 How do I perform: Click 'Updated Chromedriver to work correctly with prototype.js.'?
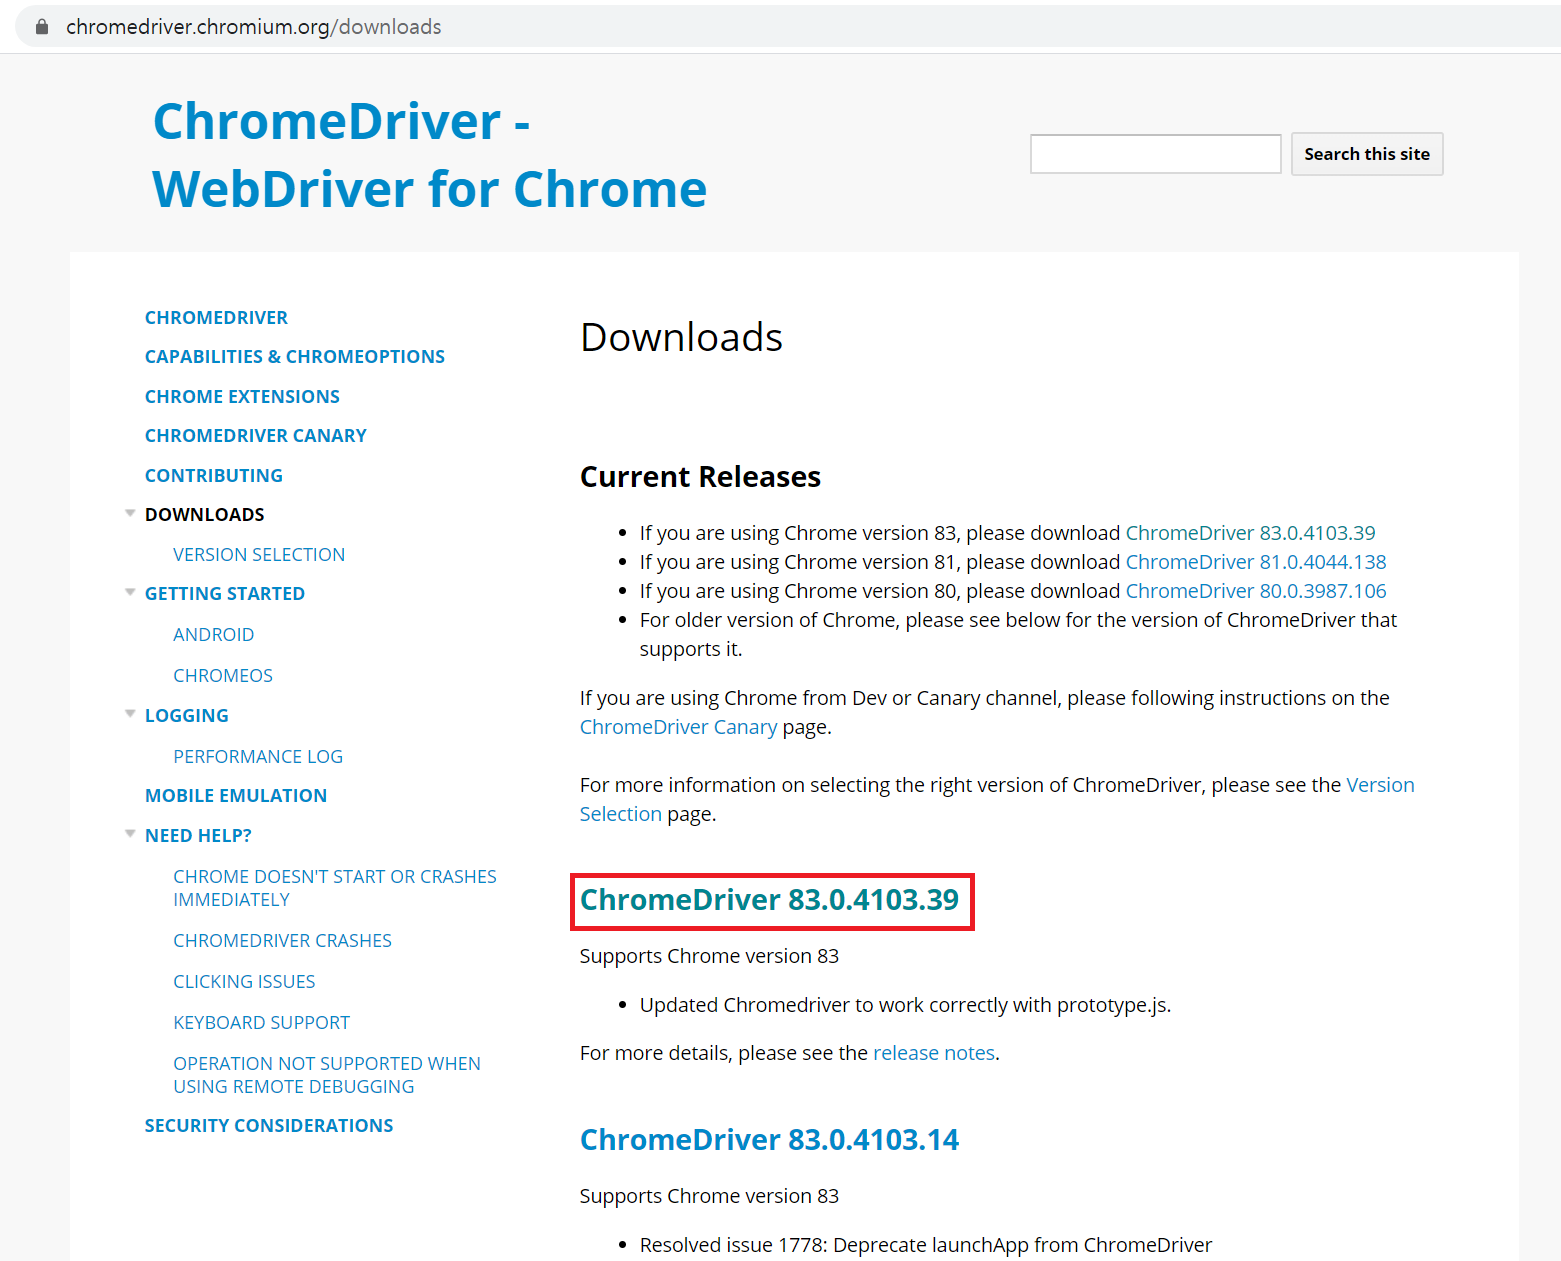pyautogui.click(x=905, y=1005)
